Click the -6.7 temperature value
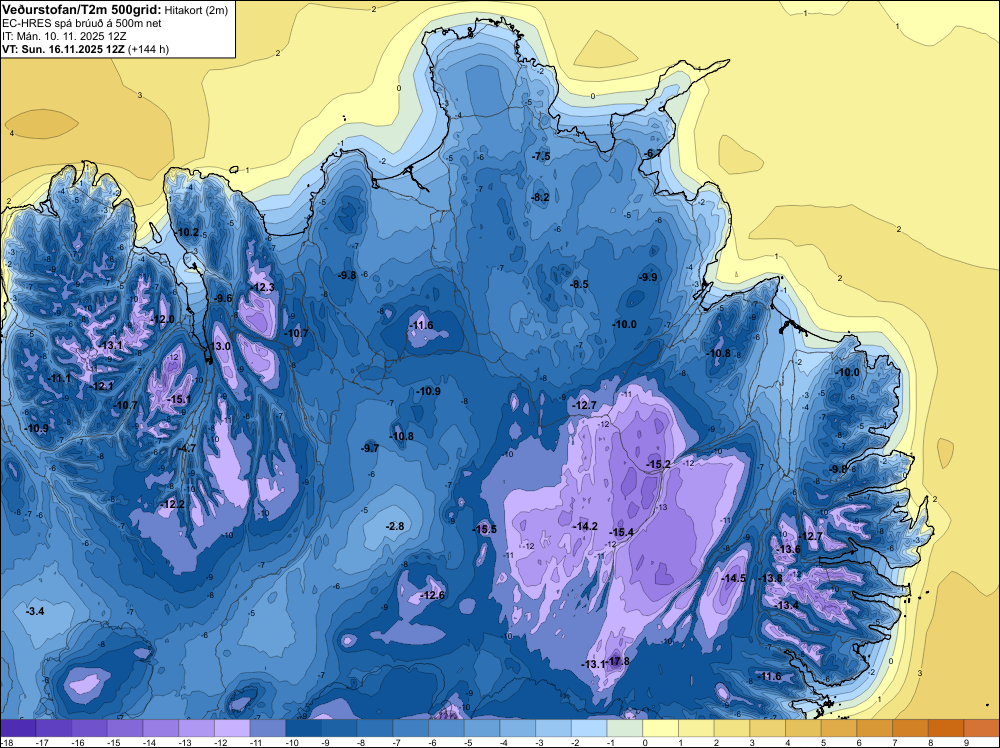1000x748 pixels. 651,154
